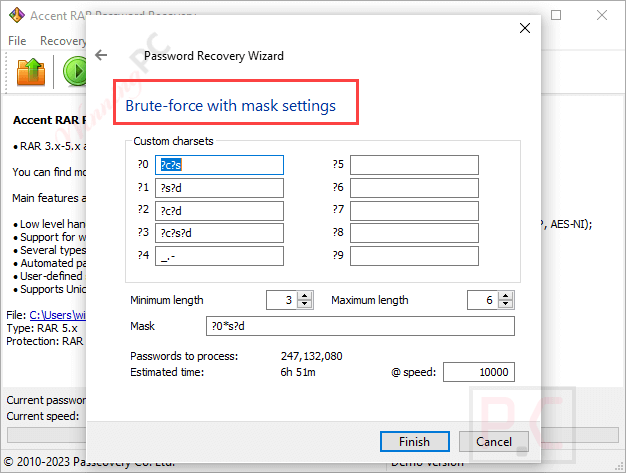Open the File menu
626x473 pixels.
coord(17,41)
